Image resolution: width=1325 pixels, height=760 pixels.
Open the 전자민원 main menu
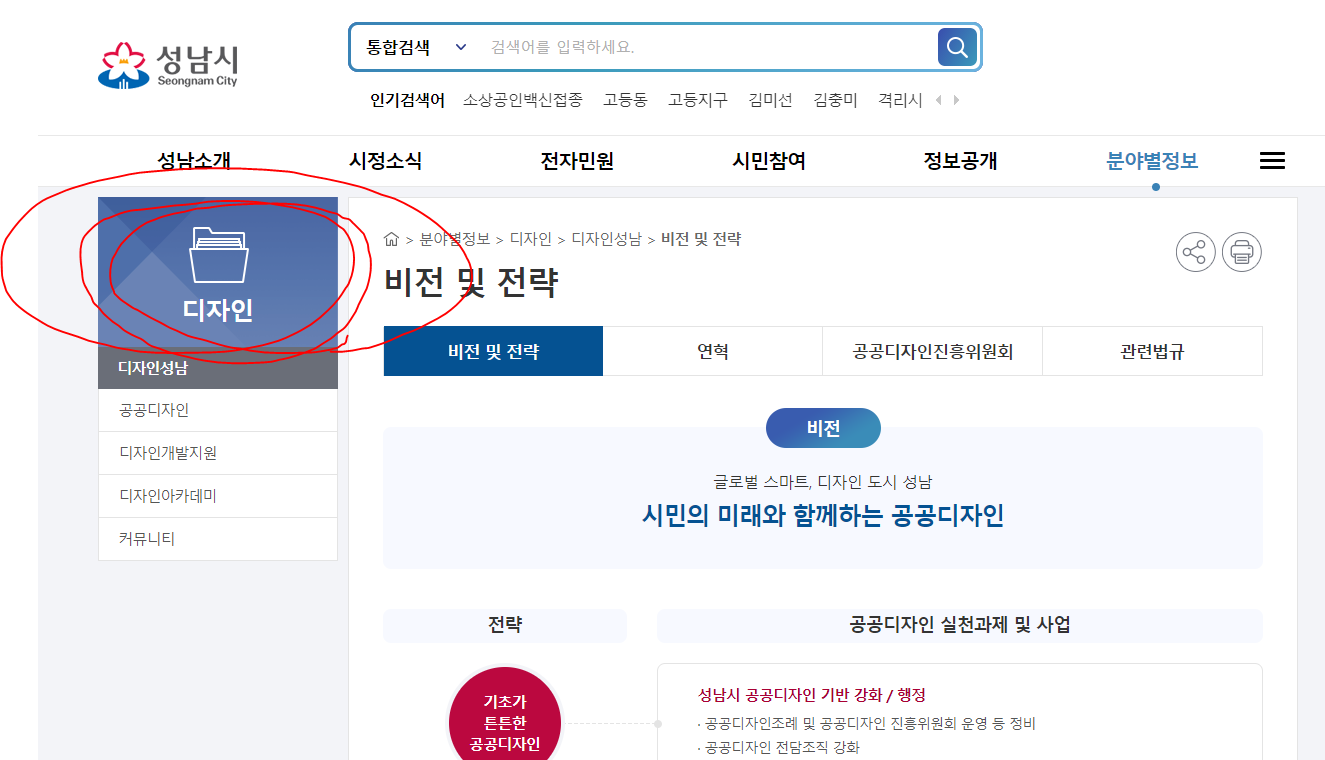point(577,161)
